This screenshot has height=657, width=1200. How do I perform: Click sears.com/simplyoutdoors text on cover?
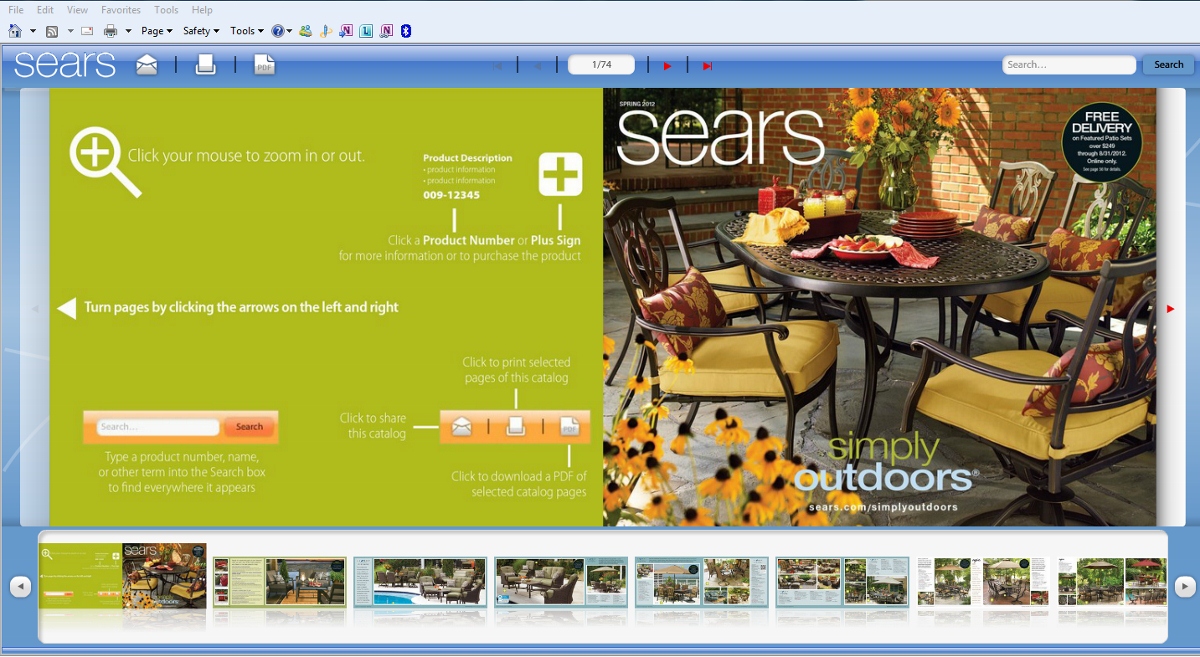883,508
